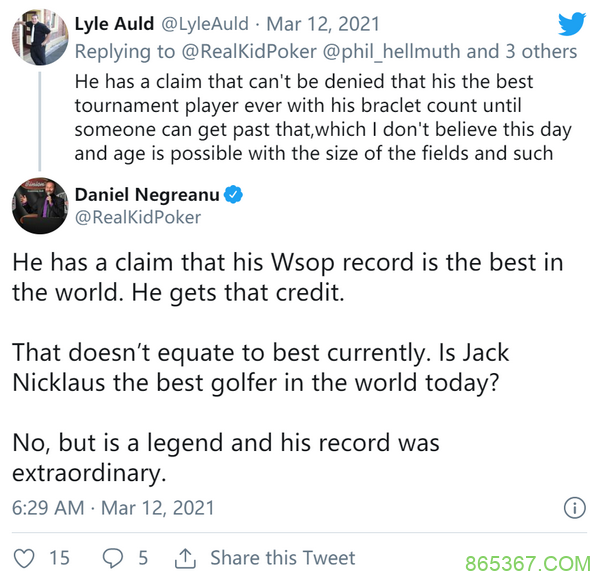This screenshot has width=600, height=579.
Task: Open the @LyleAuld handle link
Action: (205, 24)
